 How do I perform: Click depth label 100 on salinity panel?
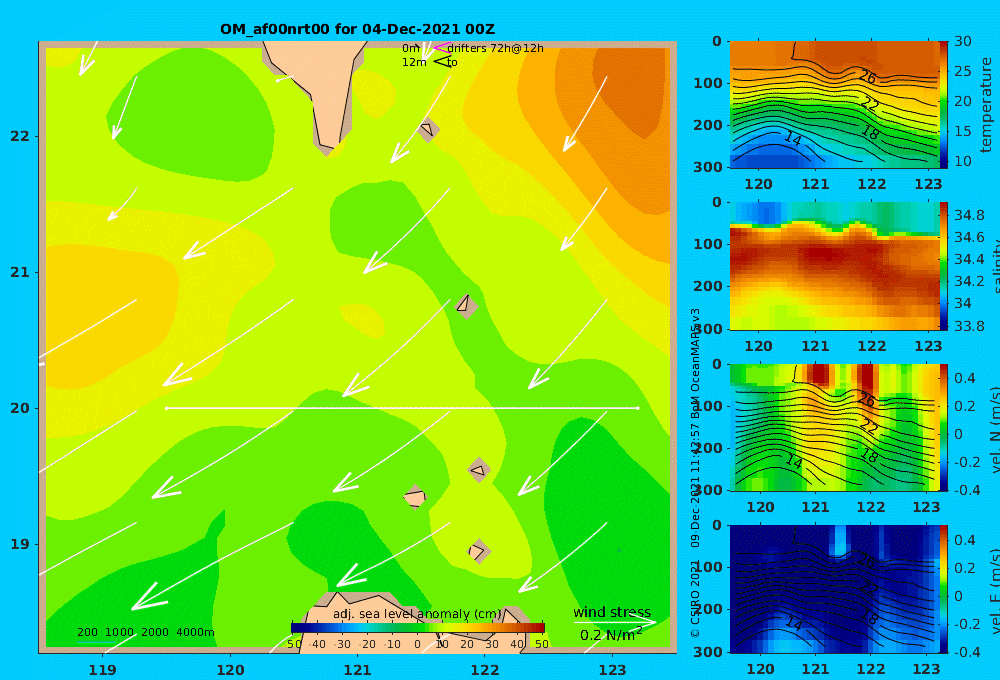708,244
